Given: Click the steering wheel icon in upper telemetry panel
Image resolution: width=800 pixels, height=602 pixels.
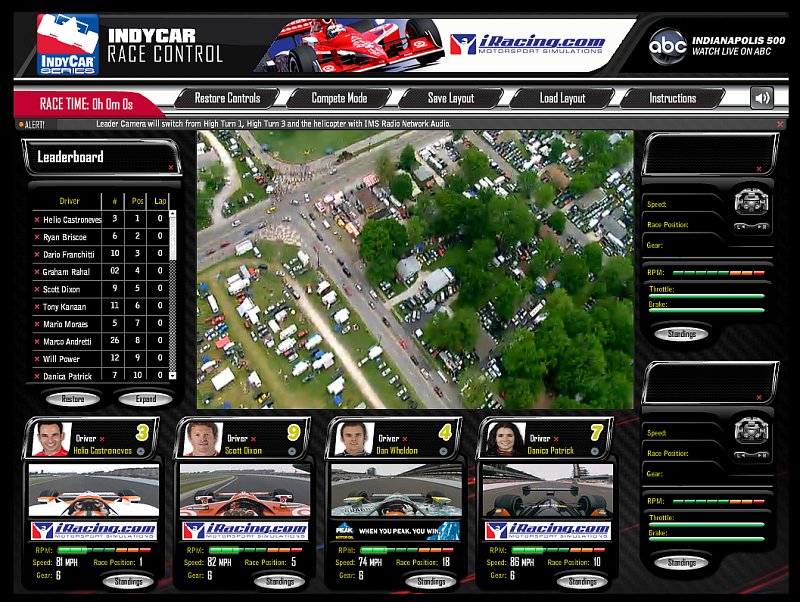Looking at the screenshot, I should pyautogui.click(x=750, y=203).
